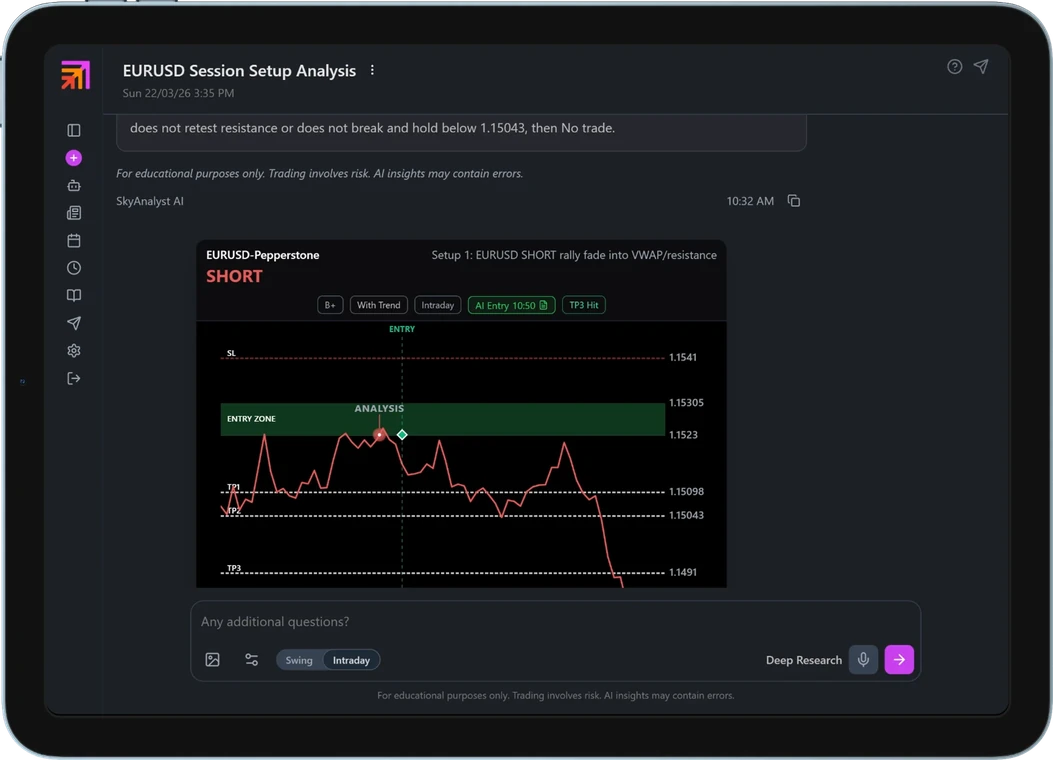Copy the SkyAnalyst AI message
1053x760 pixels.
(794, 201)
